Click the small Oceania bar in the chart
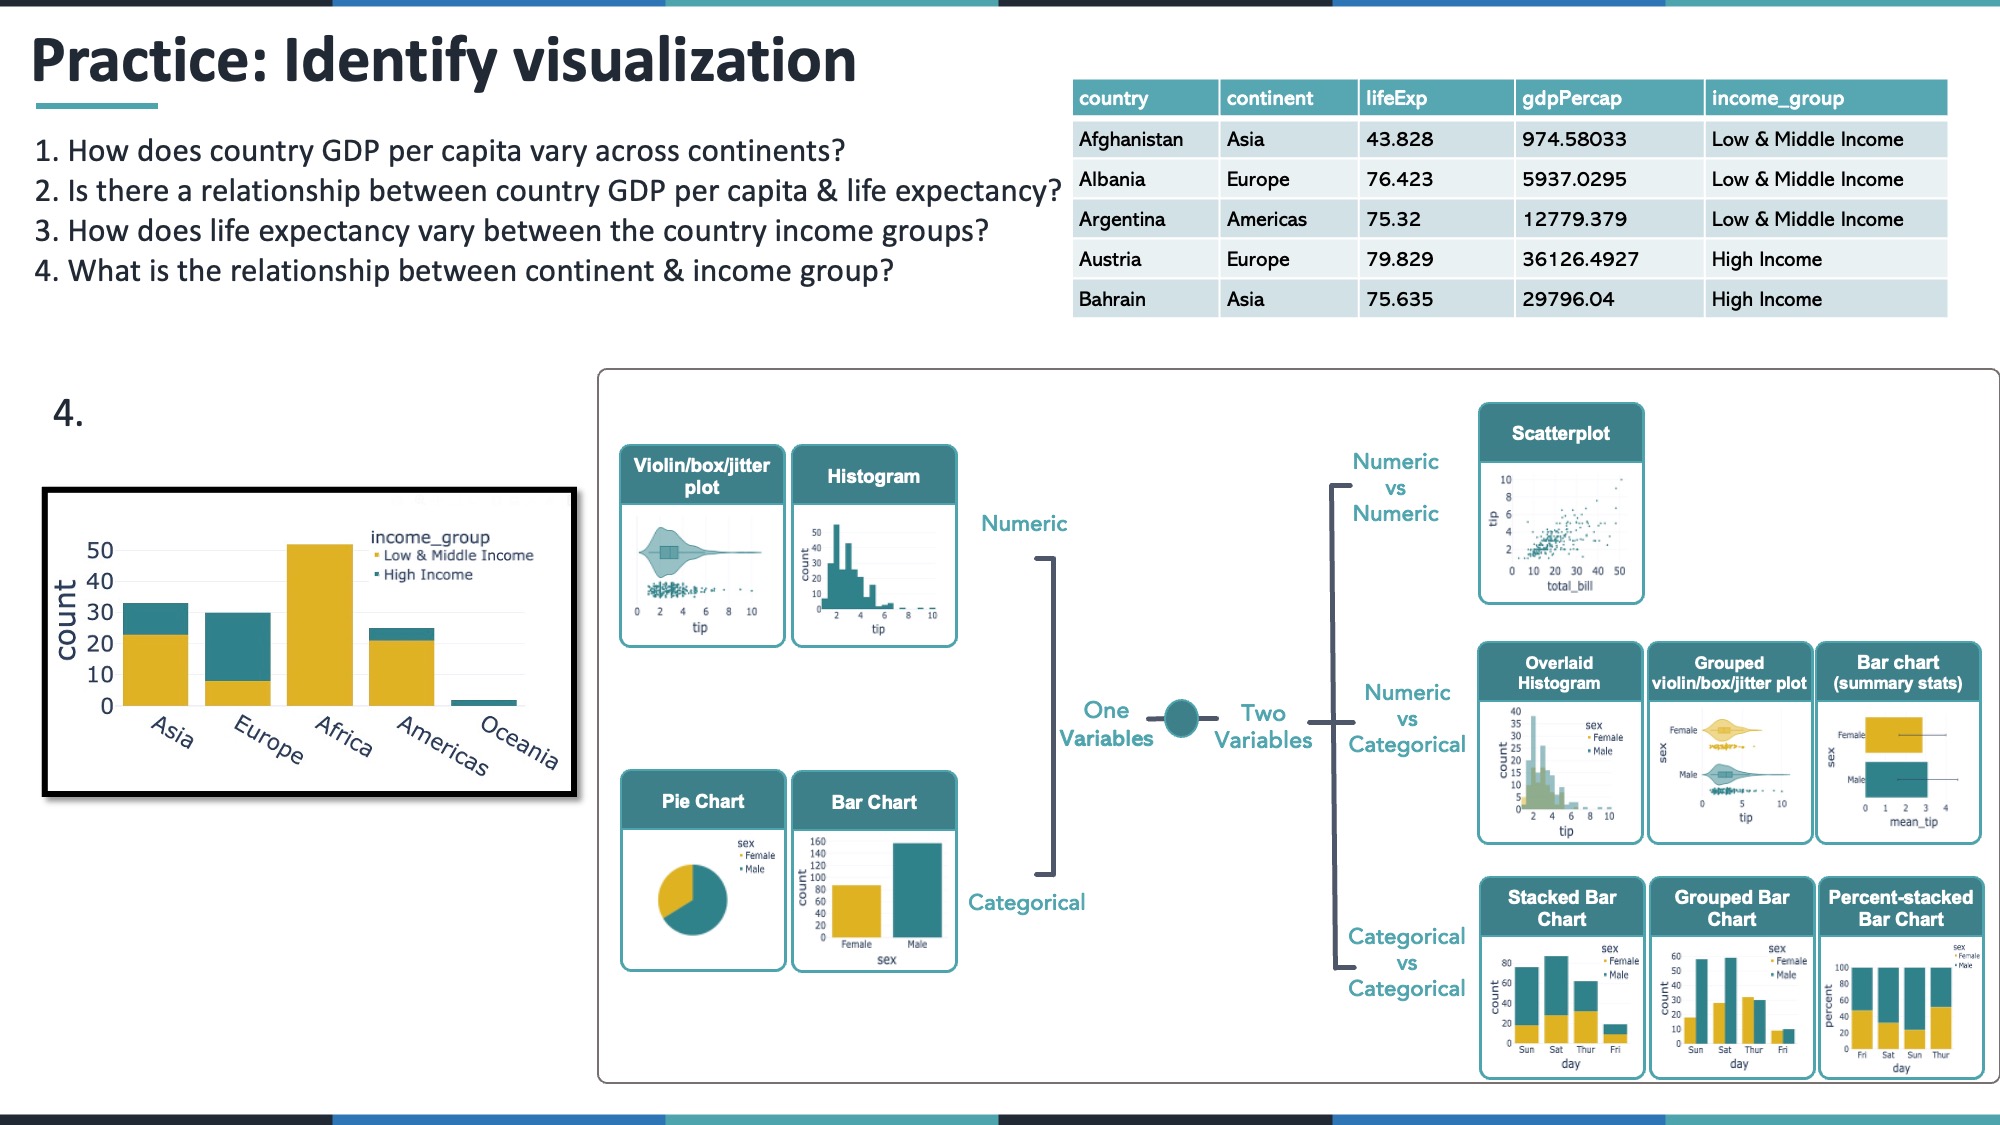 (x=484, y=703)
